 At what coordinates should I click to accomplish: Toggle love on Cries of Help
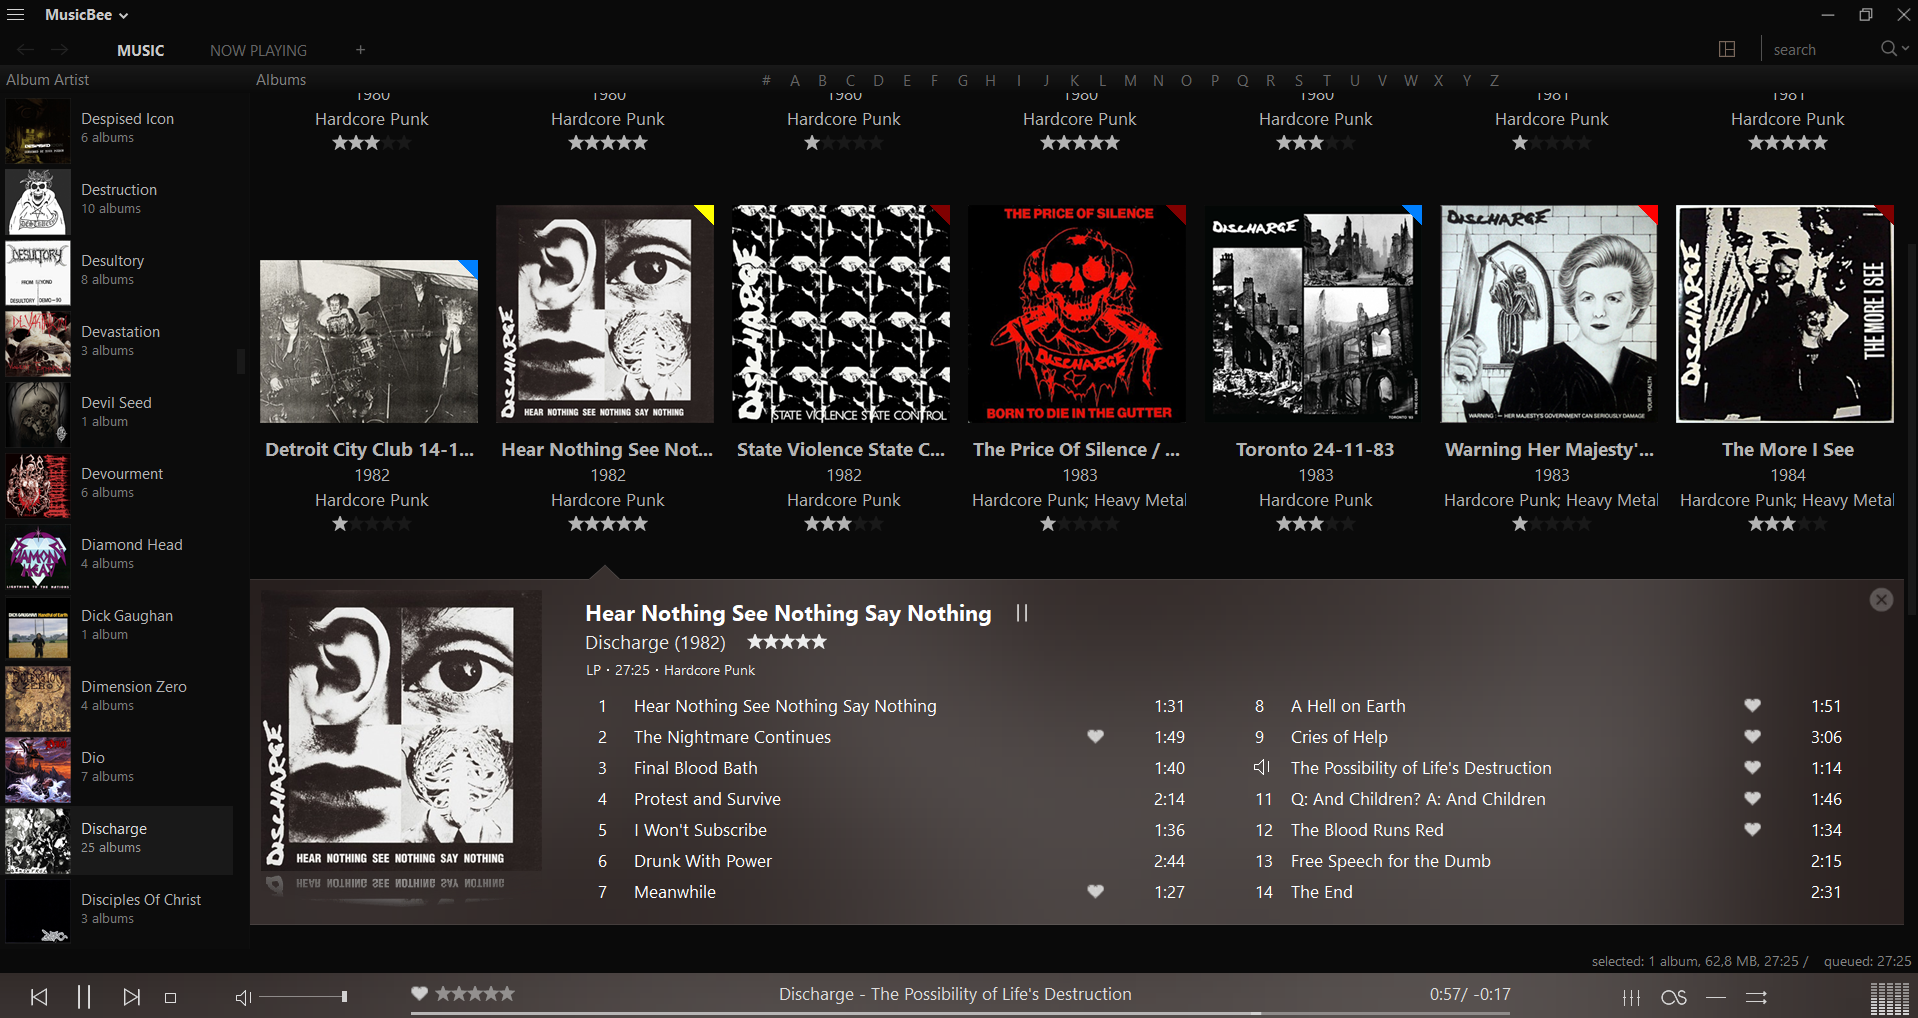point(1752,737)
